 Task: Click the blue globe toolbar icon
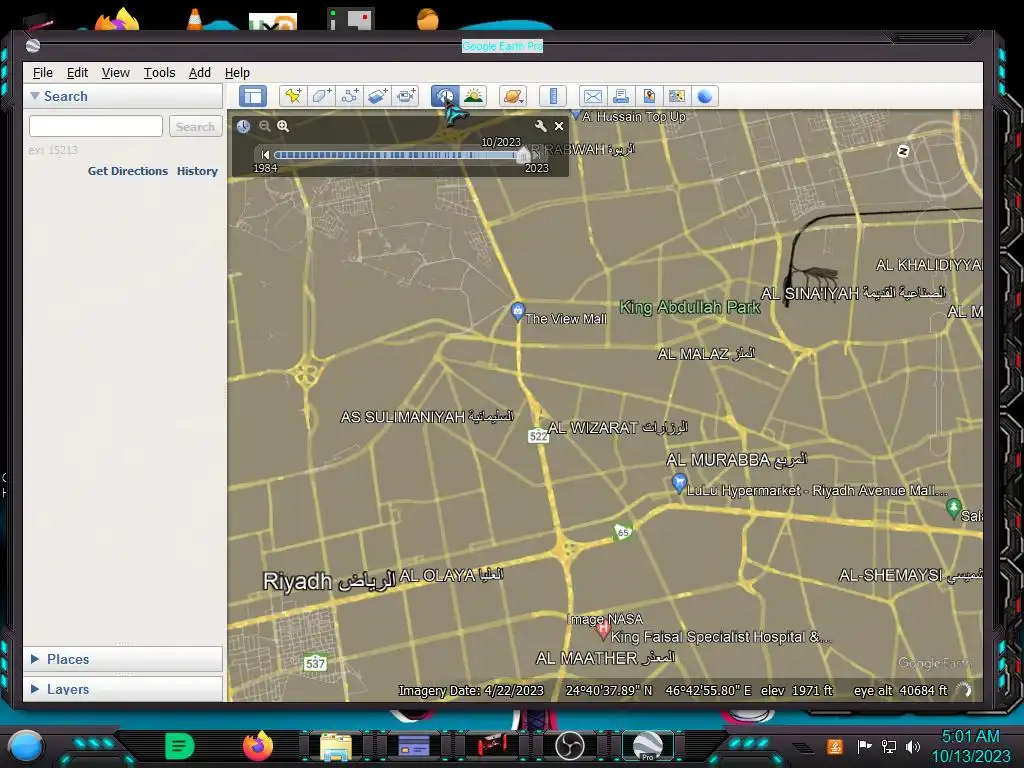click(x=705, y=97)
